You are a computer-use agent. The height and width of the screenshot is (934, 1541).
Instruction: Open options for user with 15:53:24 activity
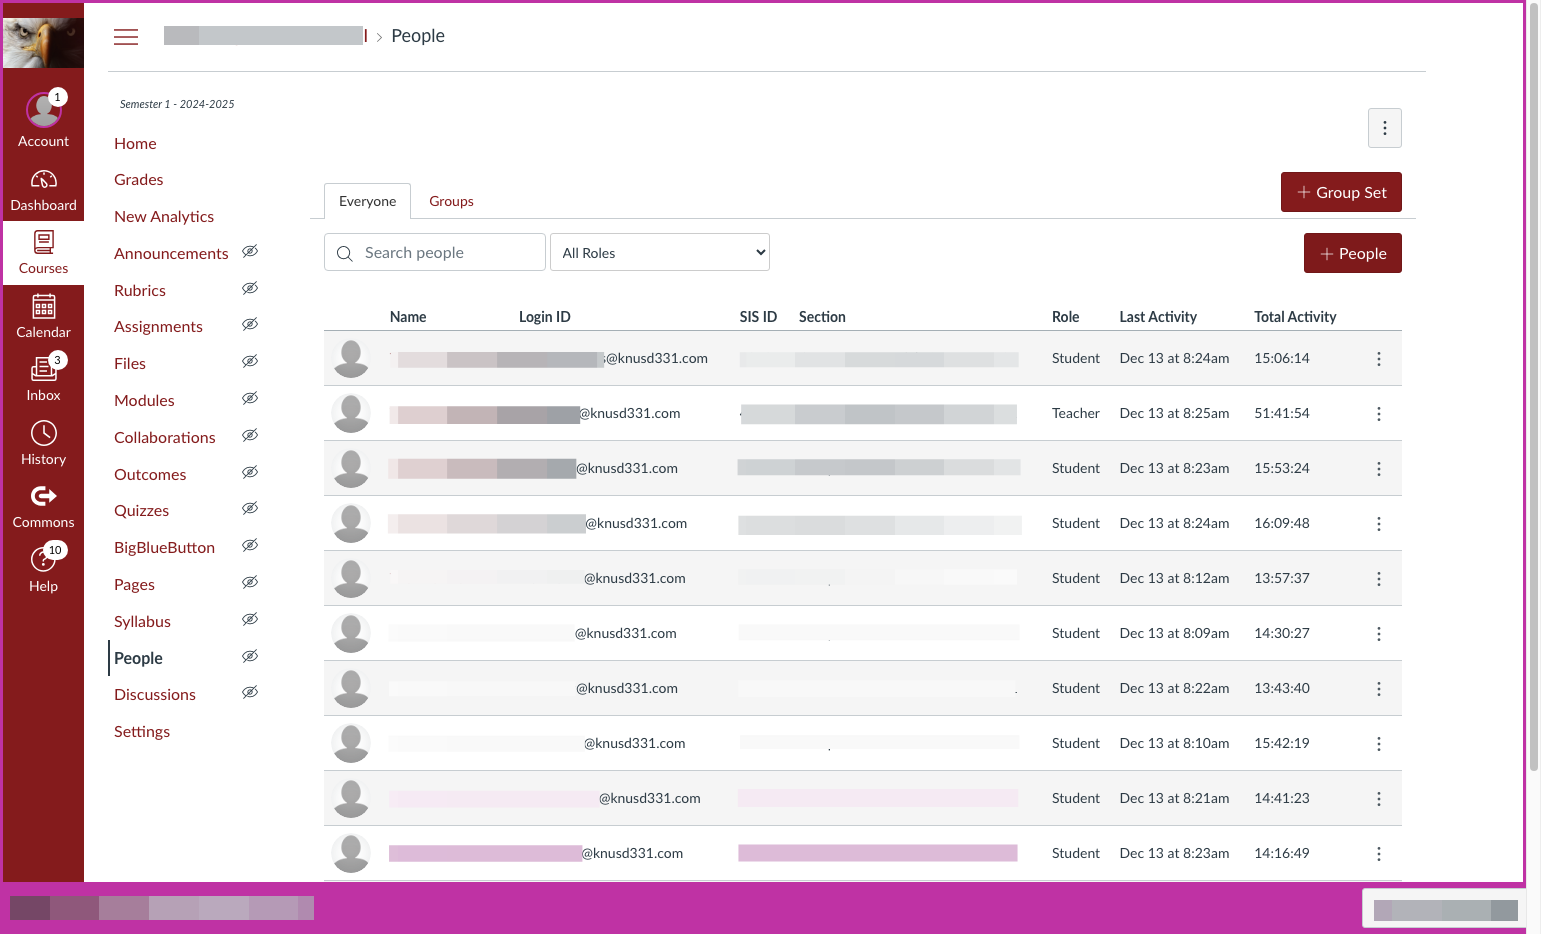pyautogui.click(x=1378, y=469)
